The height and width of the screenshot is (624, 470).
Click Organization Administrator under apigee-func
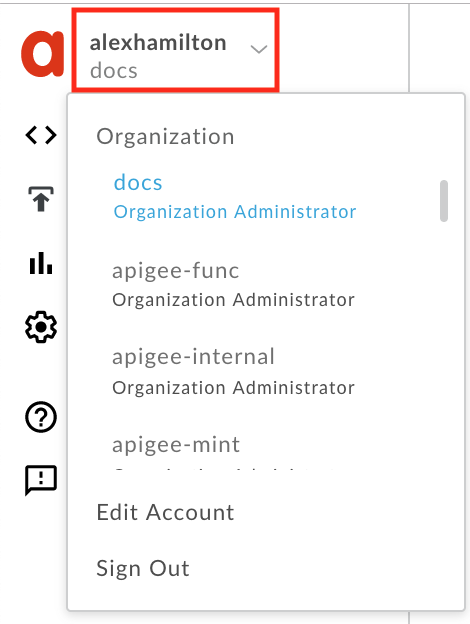pos(234,300)
